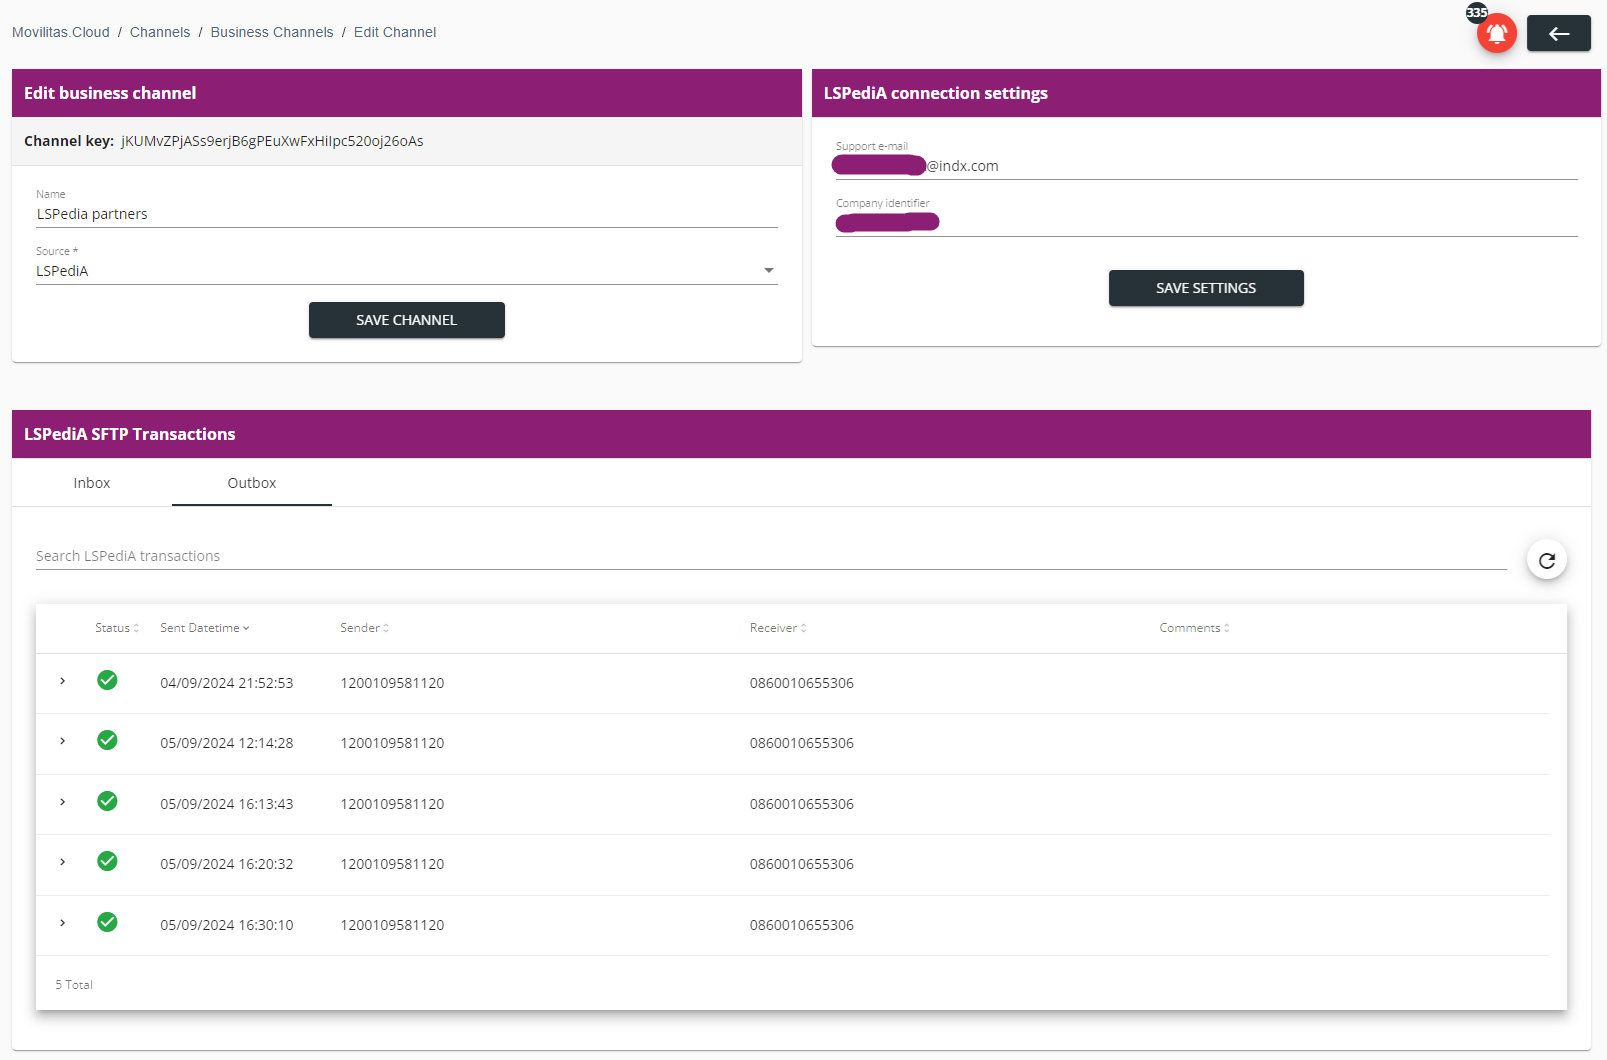The height and width of the screenshot is (1060, 1607).
Task: Click sent datetime 04/09/2024 21:52:53
Action: 227,683
